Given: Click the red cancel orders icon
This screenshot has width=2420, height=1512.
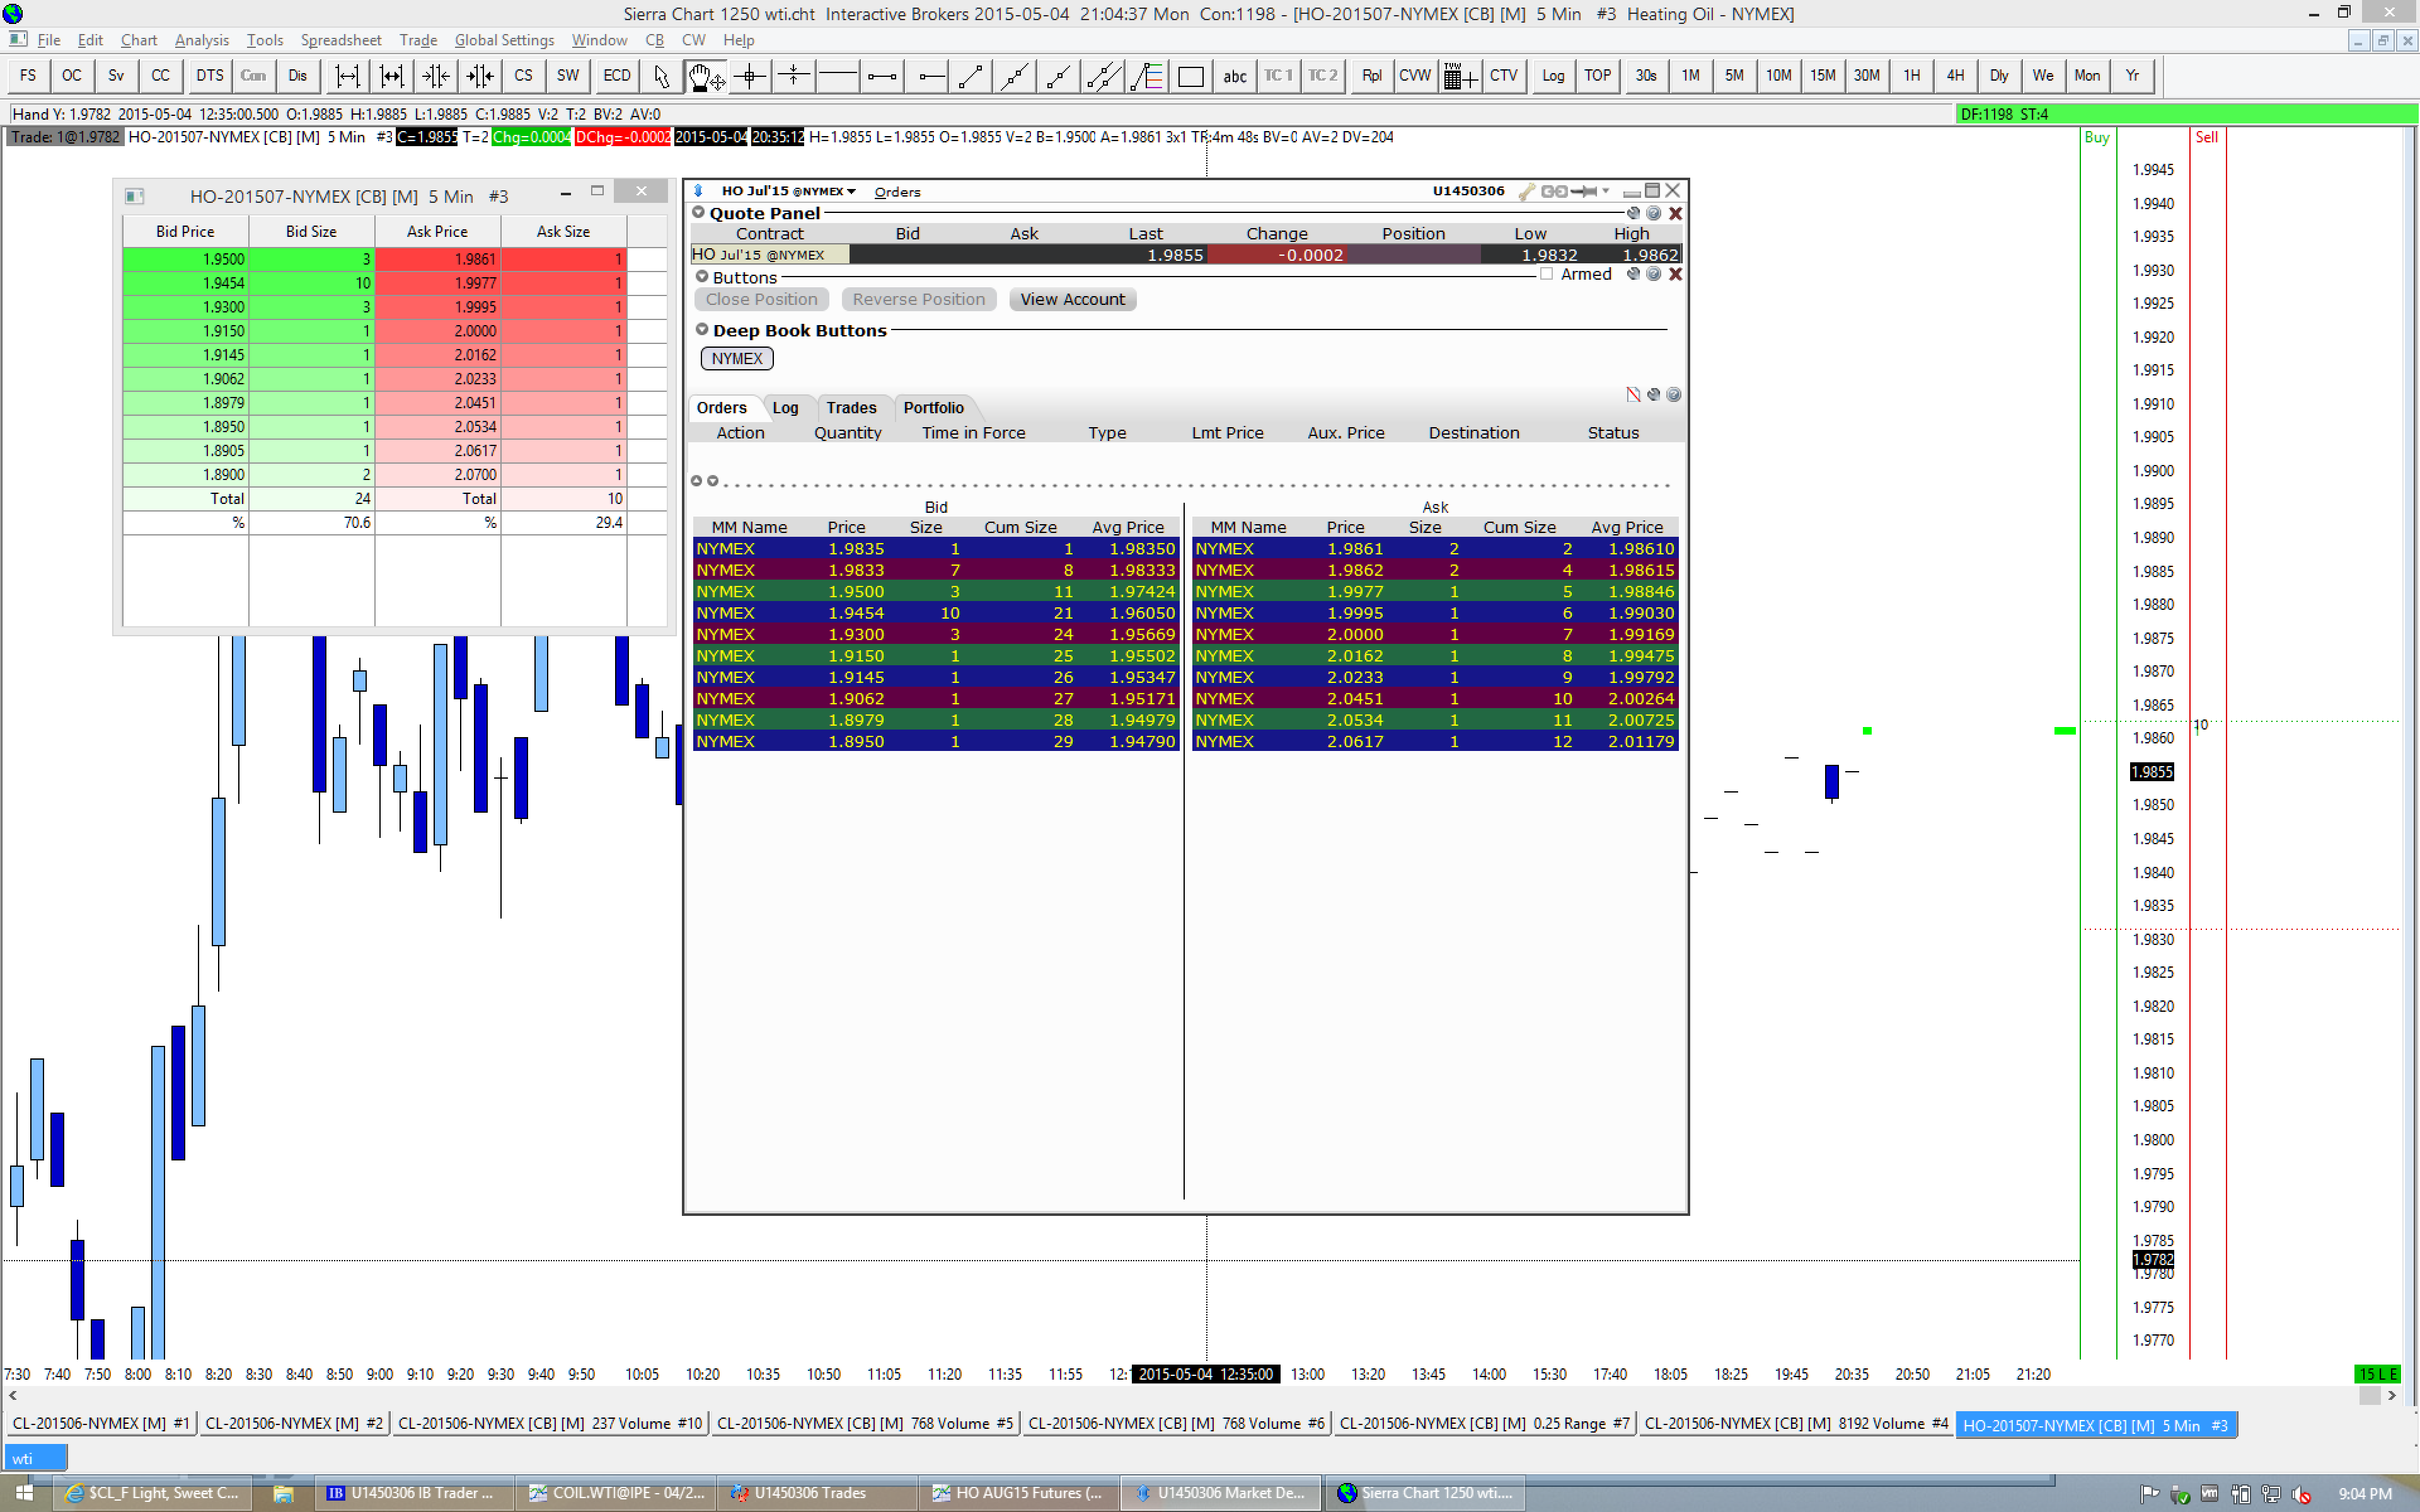Looking at the screenshot, I should point(1633,394).
